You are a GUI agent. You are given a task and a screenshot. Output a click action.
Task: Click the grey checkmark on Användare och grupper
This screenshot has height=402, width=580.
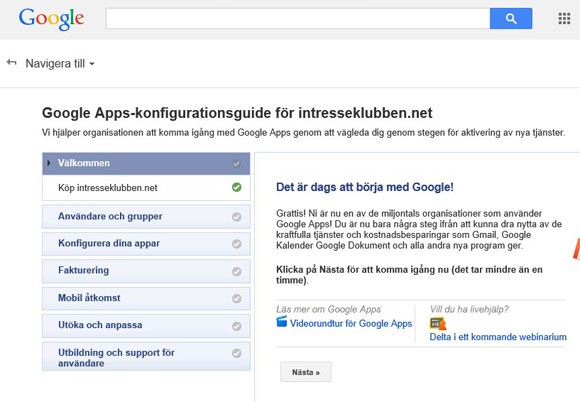(237, 217)
